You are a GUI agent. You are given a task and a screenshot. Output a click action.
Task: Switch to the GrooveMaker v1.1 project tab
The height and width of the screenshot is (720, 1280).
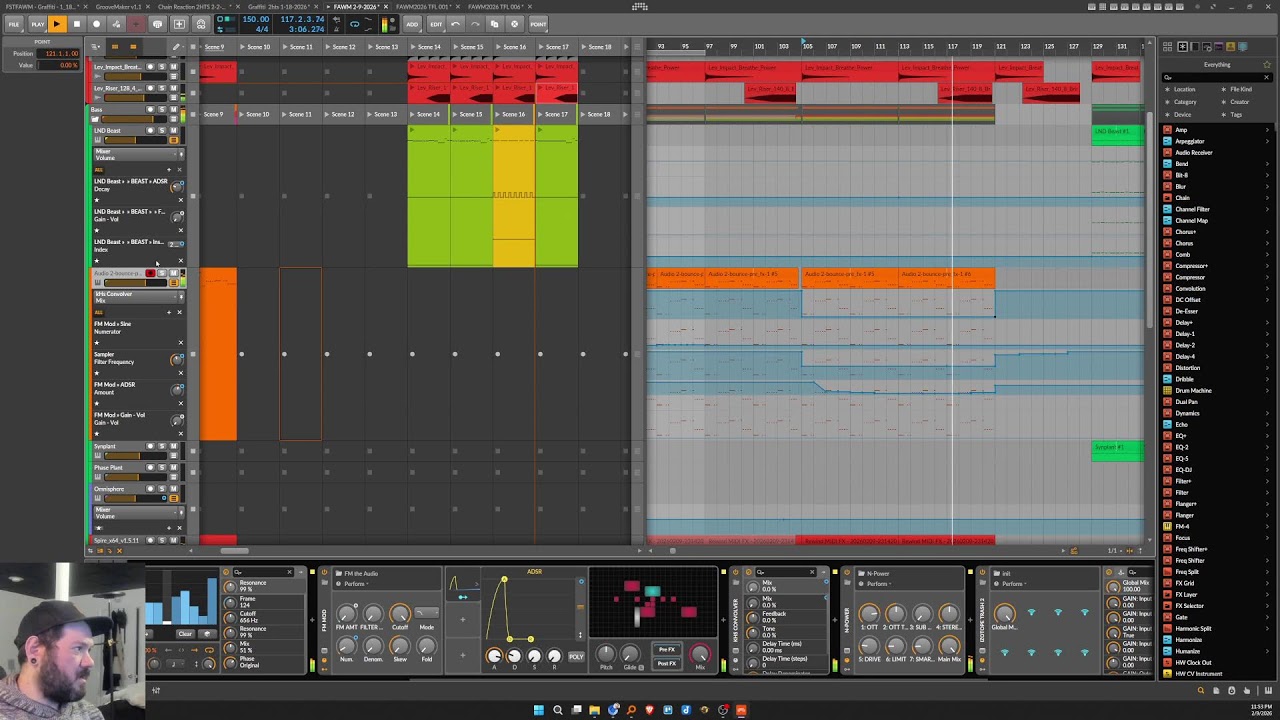click(x=118, y=7)
